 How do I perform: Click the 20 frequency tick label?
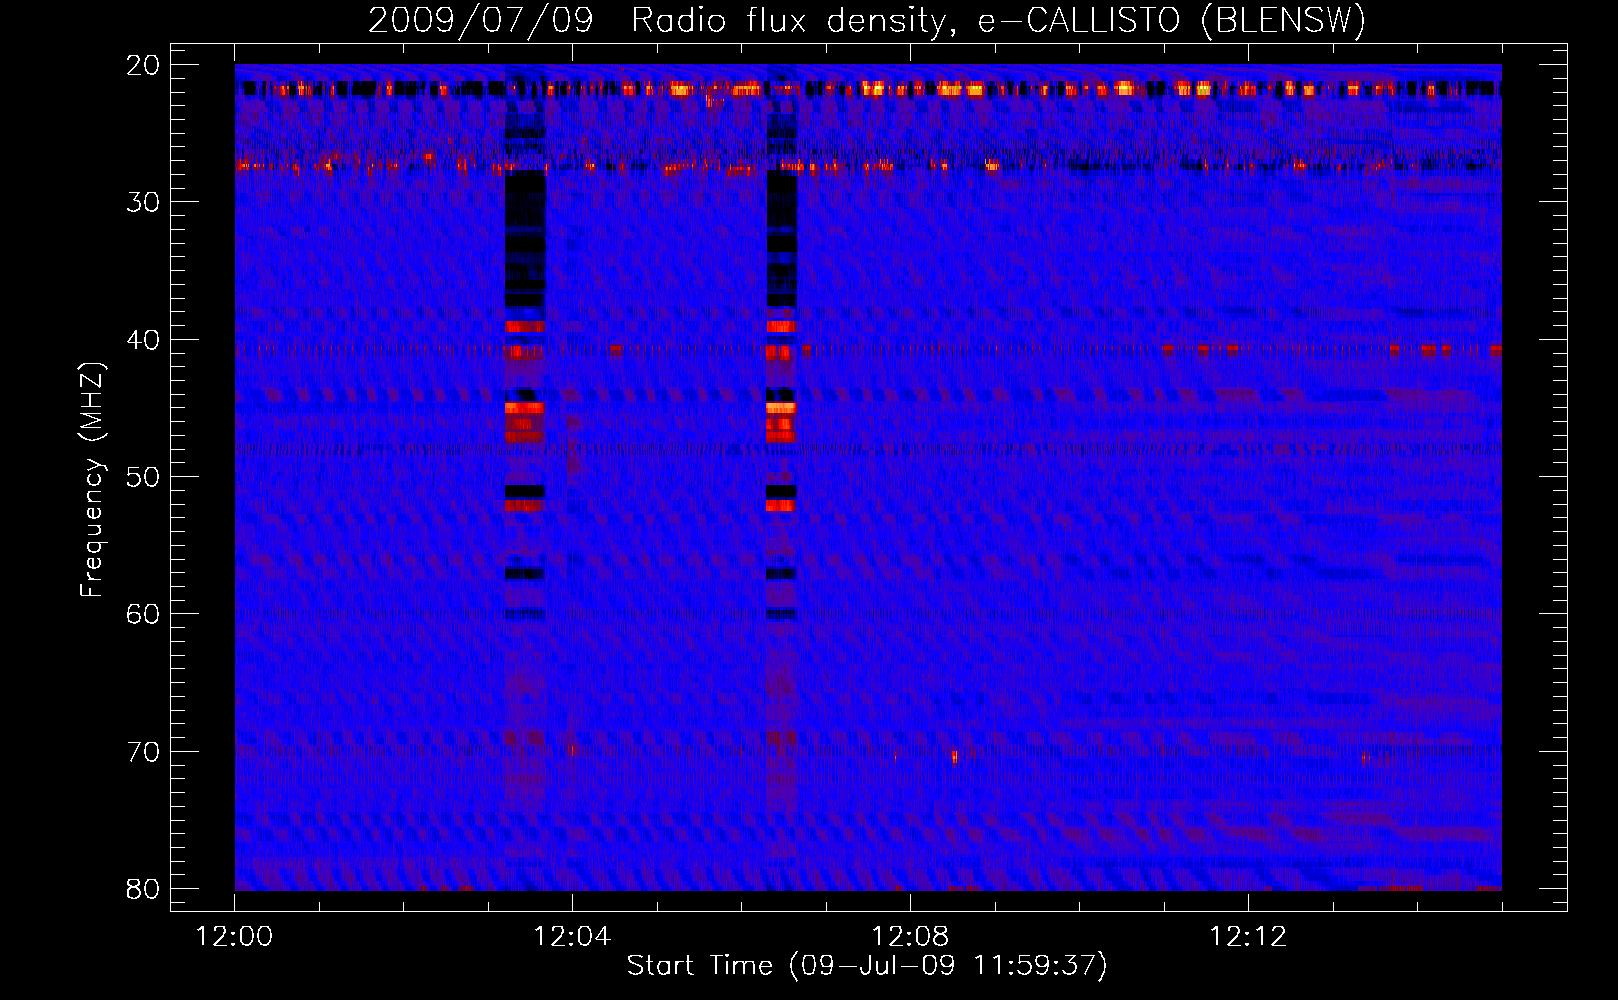(143, 65)
